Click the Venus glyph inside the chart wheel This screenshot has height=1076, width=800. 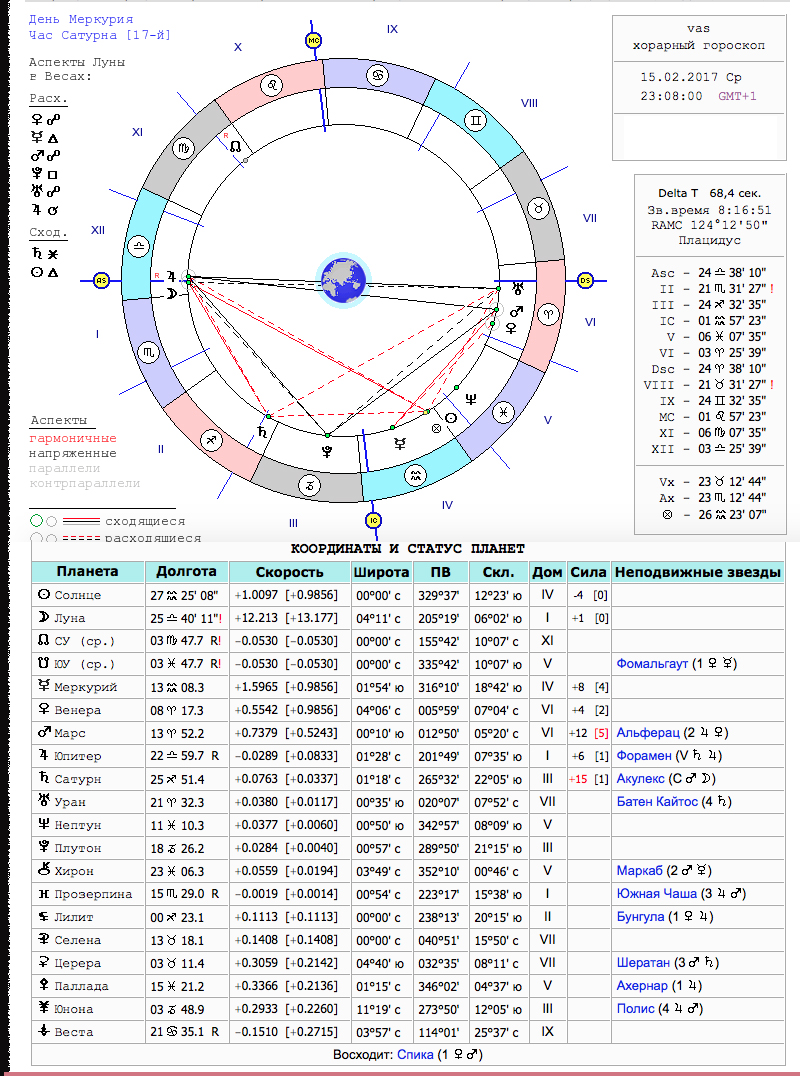click(510, 329)
